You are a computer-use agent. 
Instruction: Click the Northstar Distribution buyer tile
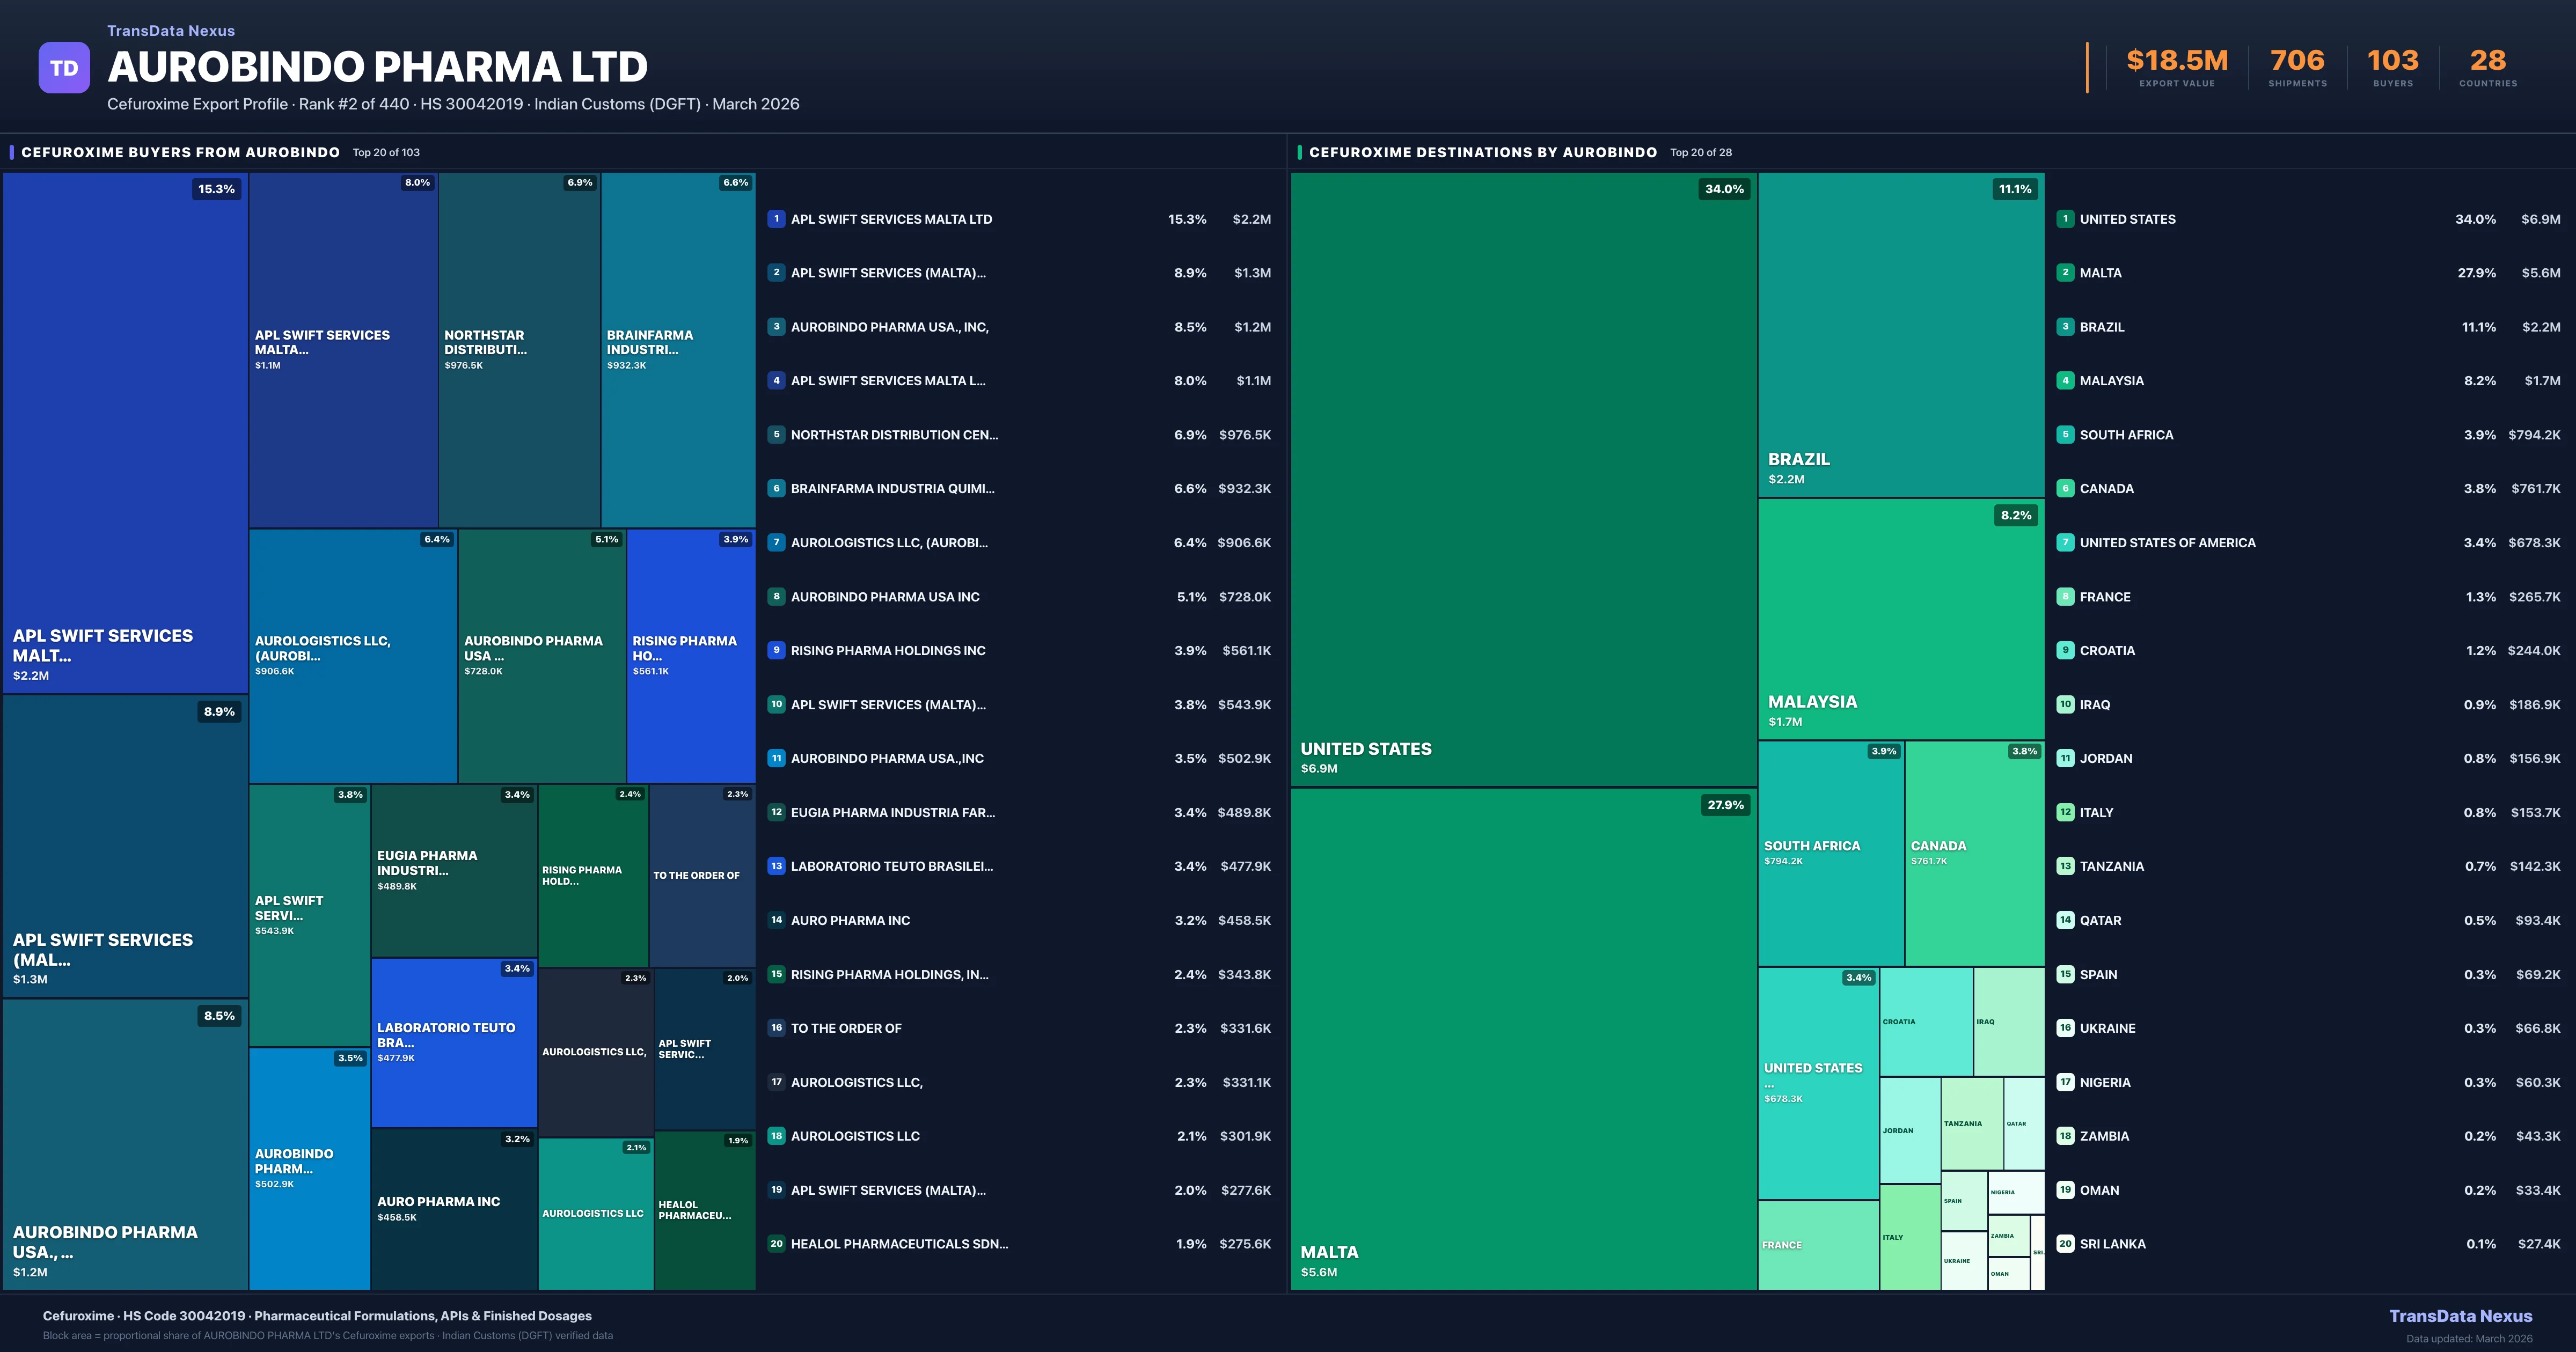tap(519, 350)
